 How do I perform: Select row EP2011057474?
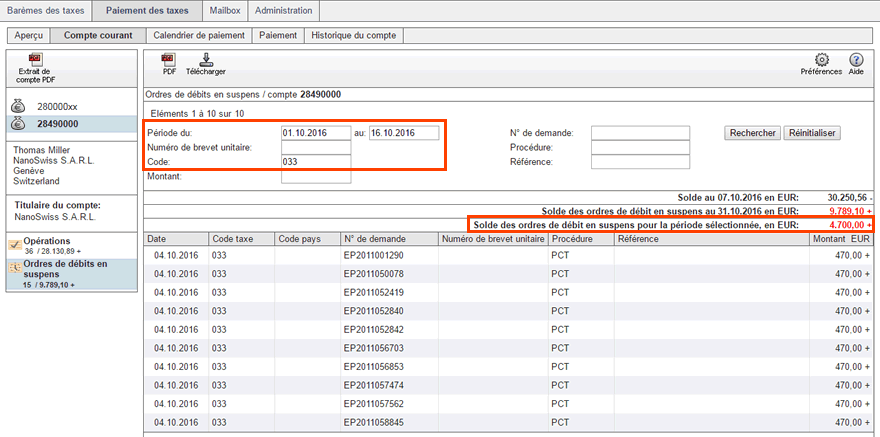tap(509, 385)
